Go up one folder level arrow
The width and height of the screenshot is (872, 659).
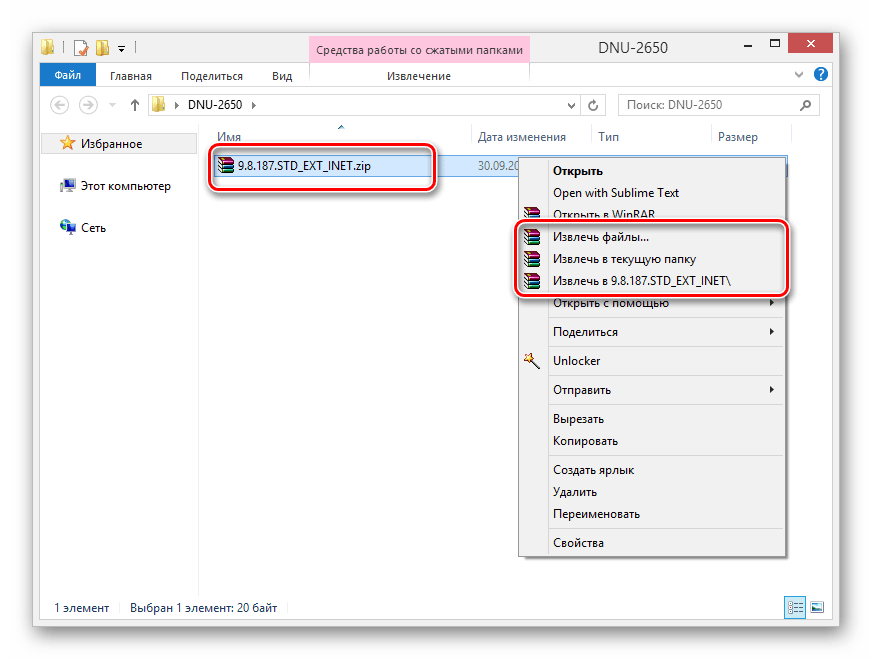click(x=135, y=105)
